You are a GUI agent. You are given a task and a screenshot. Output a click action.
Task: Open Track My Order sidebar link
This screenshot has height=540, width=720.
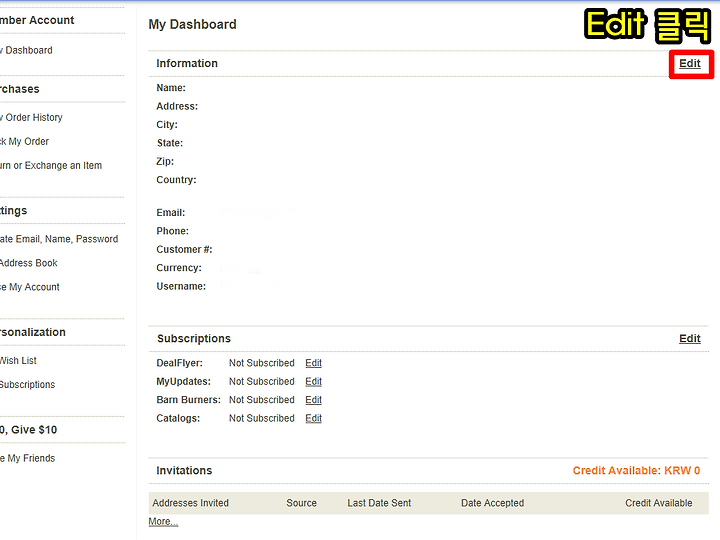pyautogui.click(x=24, y=141)
